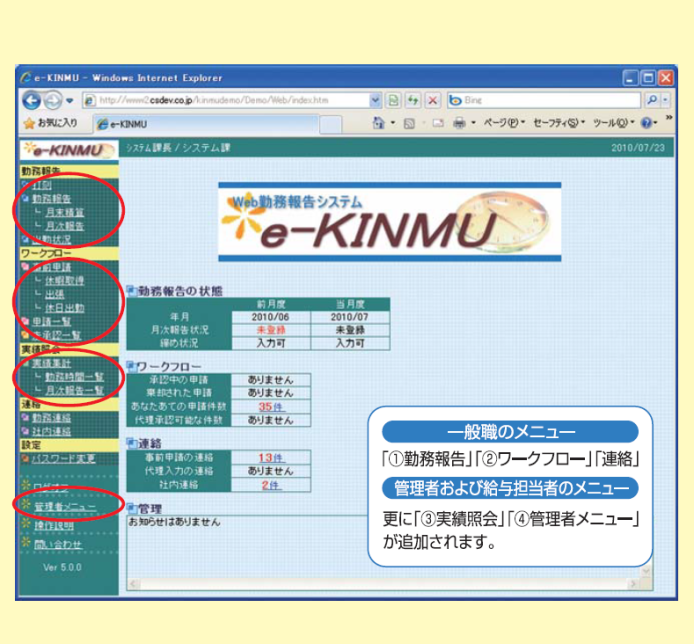
Task: Click the browser Forward arrow button
Action: [53, 100]
